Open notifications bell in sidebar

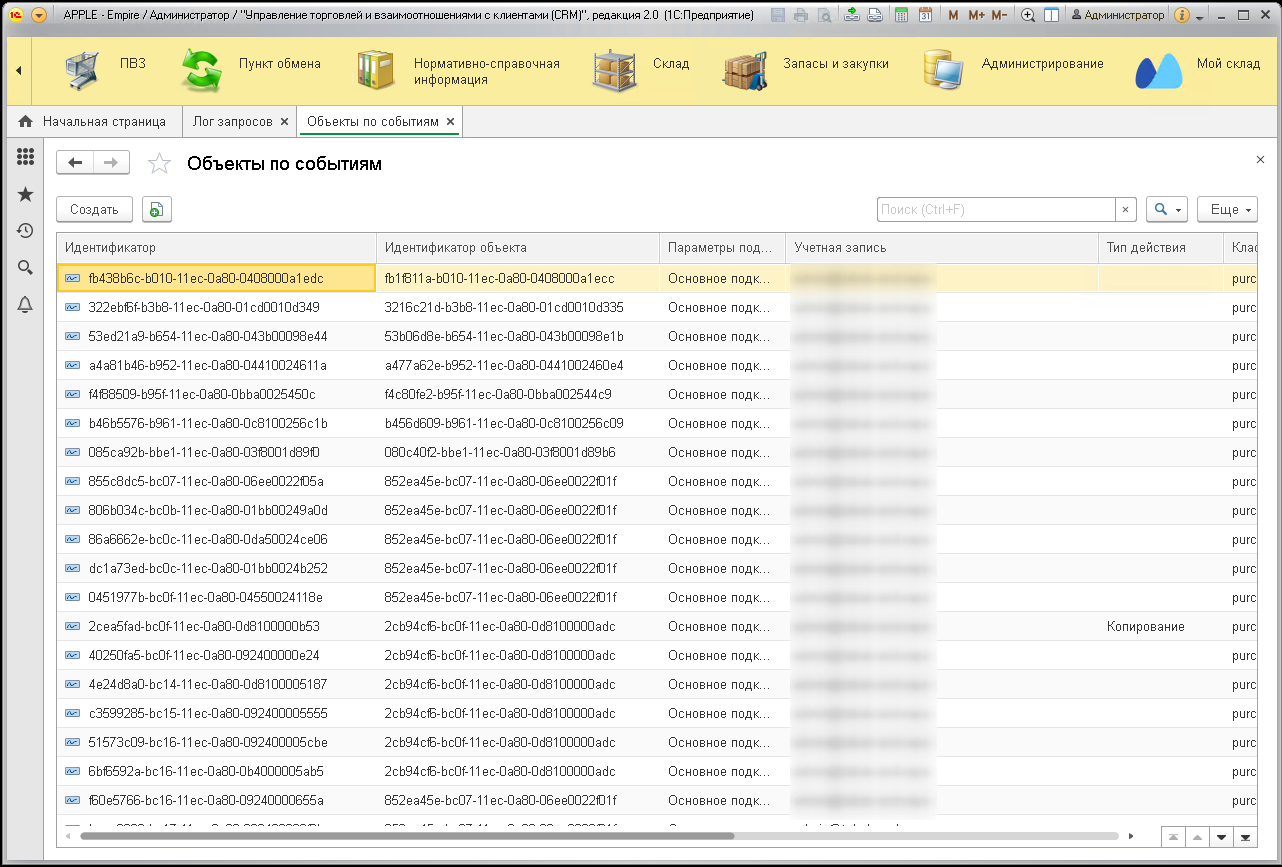25,305
